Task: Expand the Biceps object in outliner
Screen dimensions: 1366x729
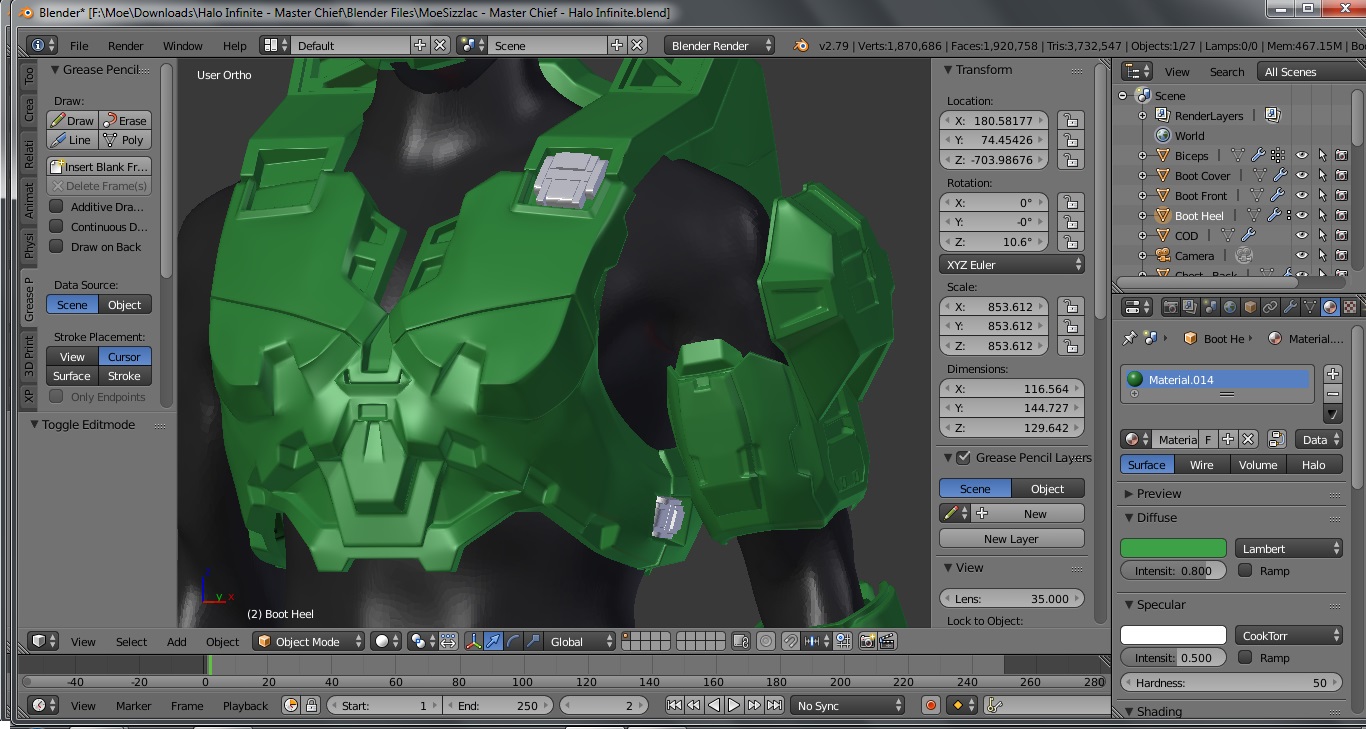Action: pyautogui.click(x=1143, y=156)
